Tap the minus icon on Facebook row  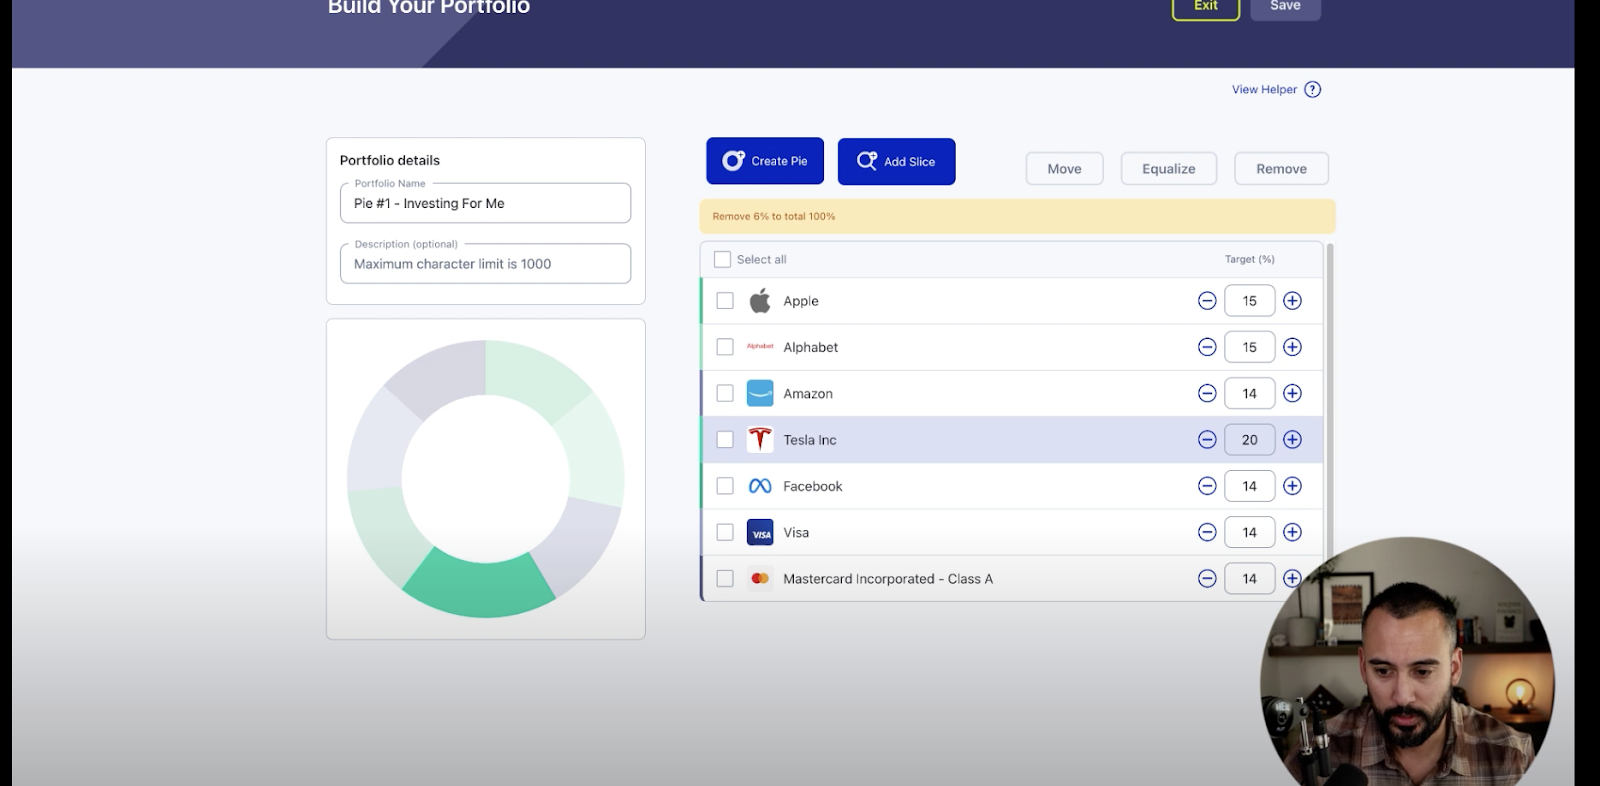[x=1207, y=486]
